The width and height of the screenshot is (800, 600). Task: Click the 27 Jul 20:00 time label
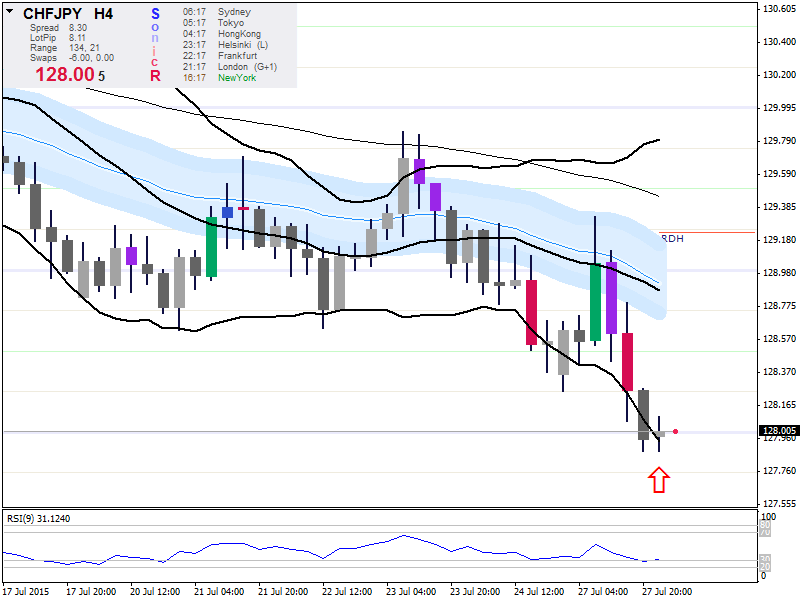click(x=667, y=591)
